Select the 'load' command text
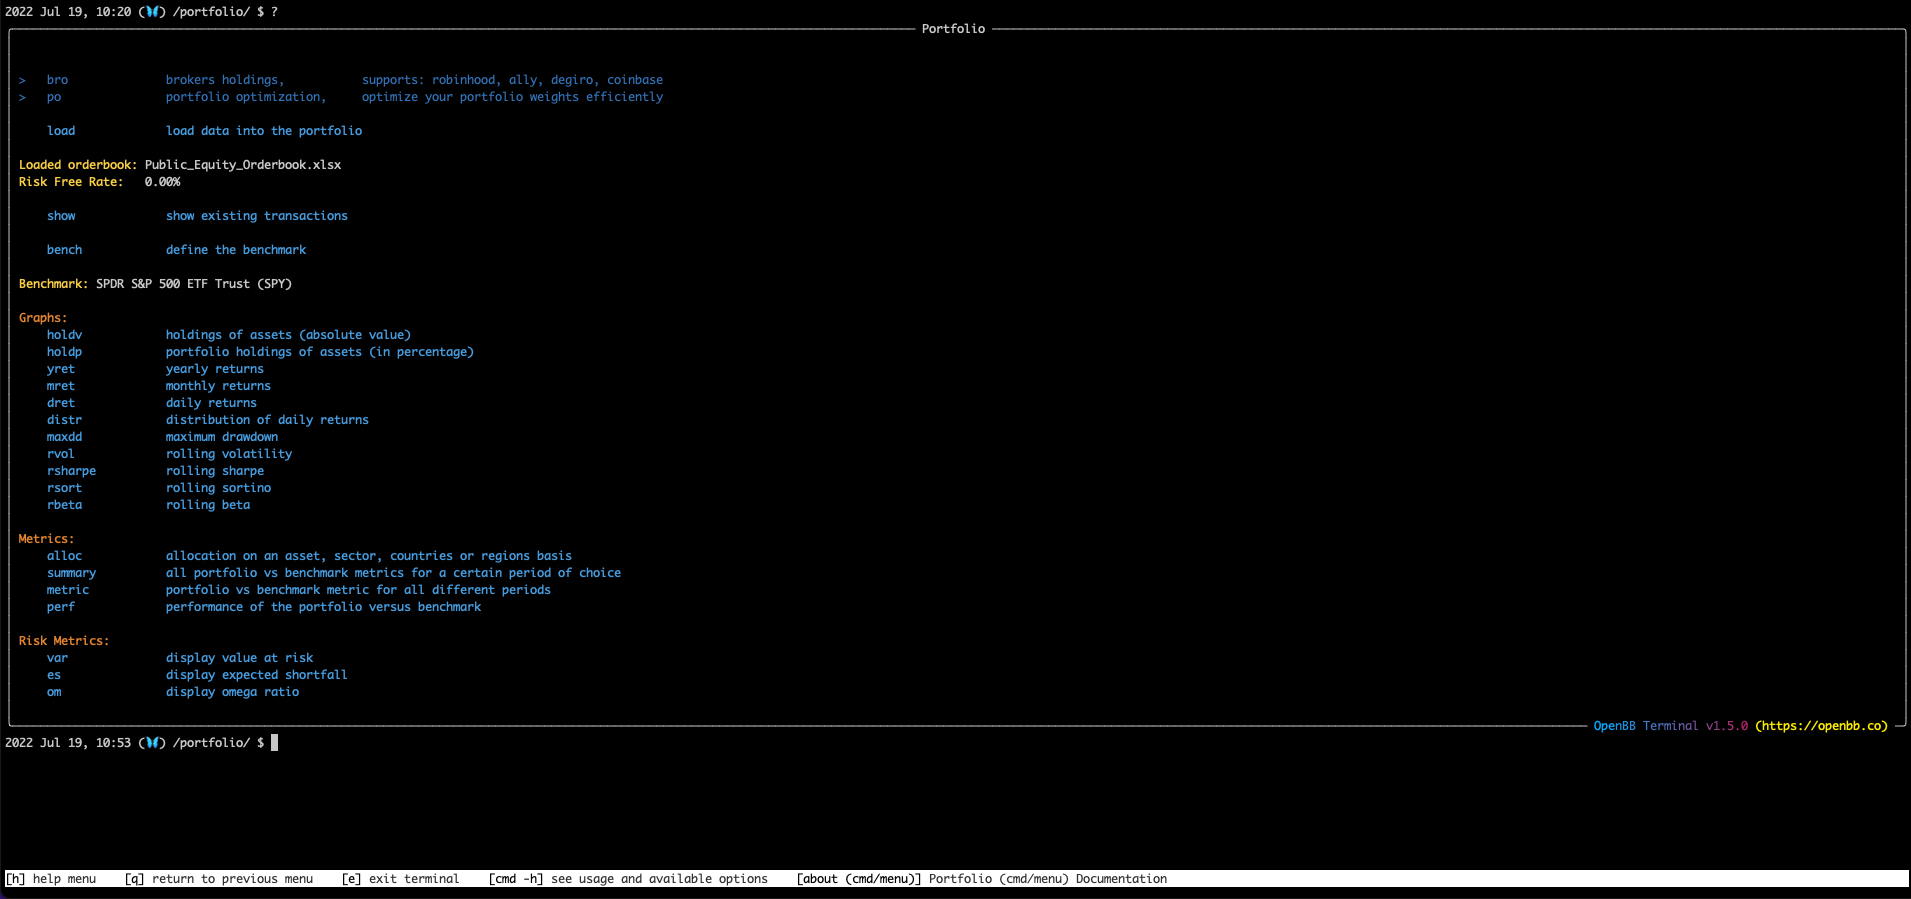The width and height of the screenshot is (1911, 899). click(x=61, y=131)
